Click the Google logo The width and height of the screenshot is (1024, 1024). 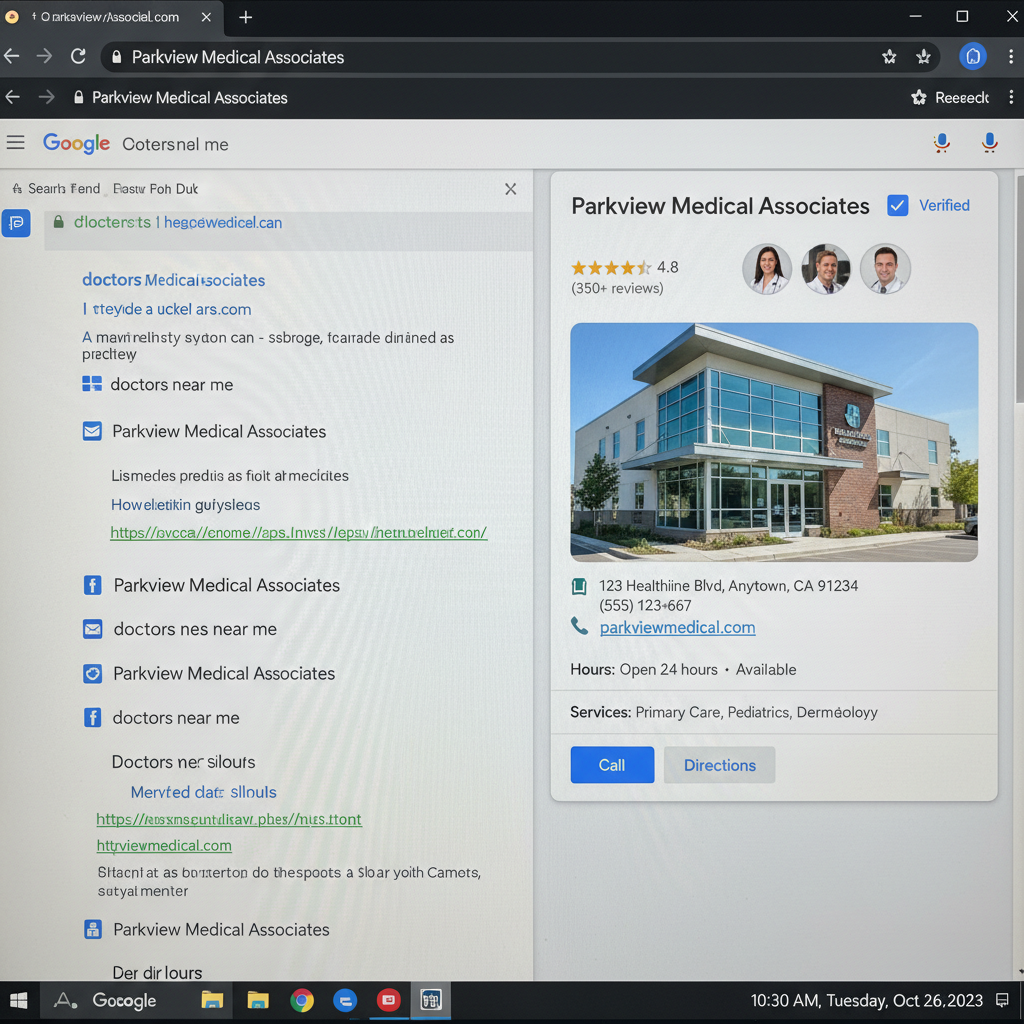[x=76, y=144]
